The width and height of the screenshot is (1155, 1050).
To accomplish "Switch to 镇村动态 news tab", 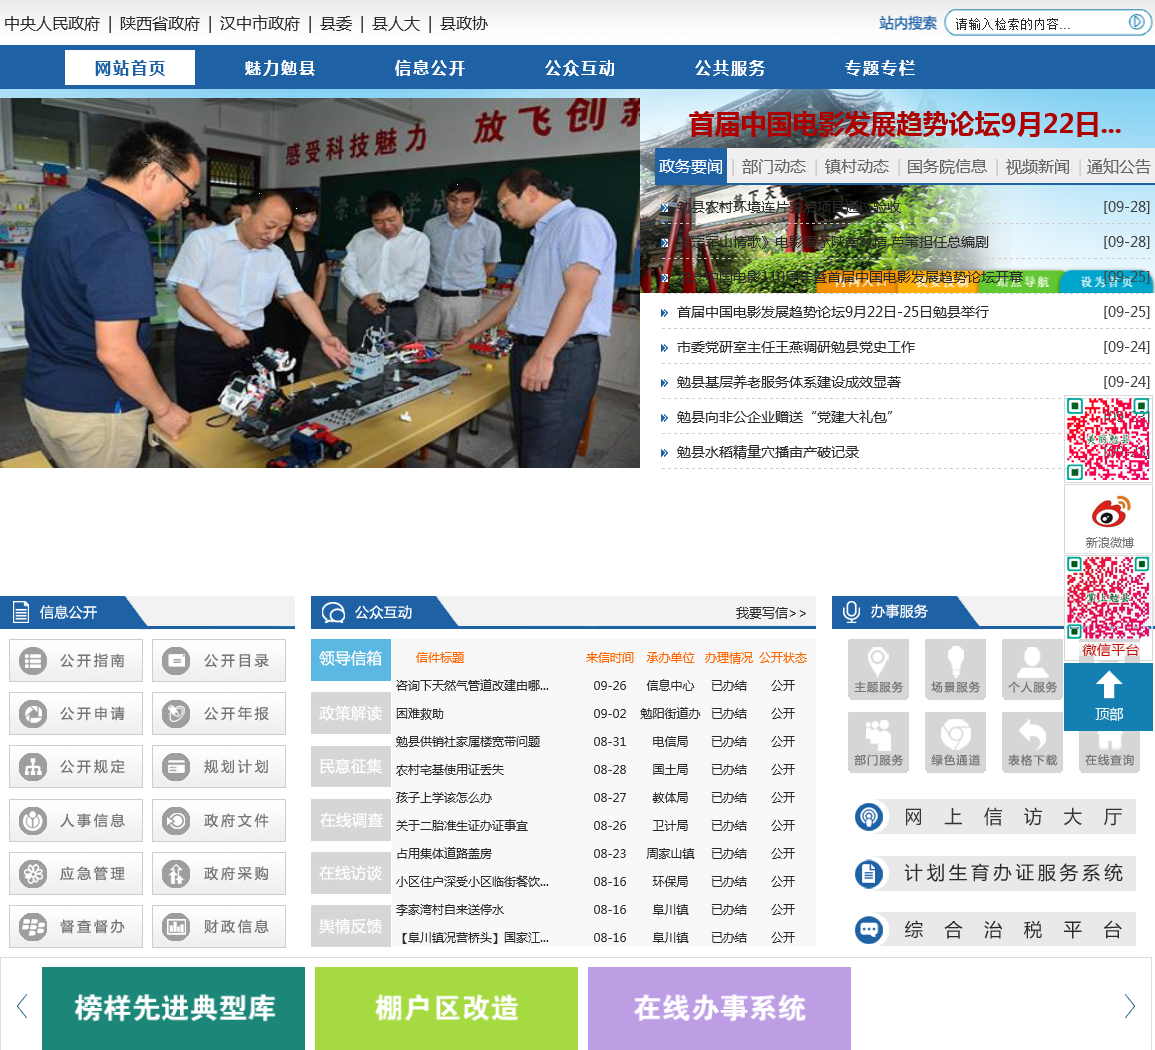I will point(857,167).
